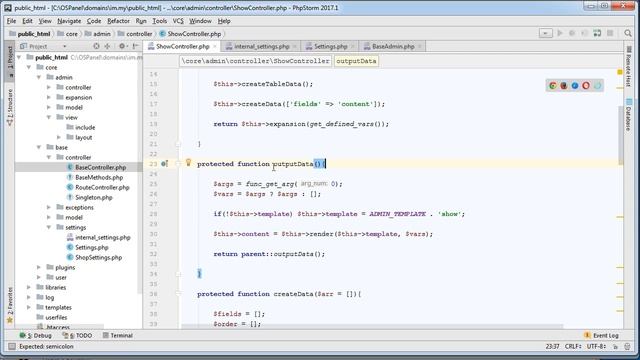The width and height of the screenshot is (640, 360).
Task: Toggle read-only lock icon in status bar
Action: 615,346
